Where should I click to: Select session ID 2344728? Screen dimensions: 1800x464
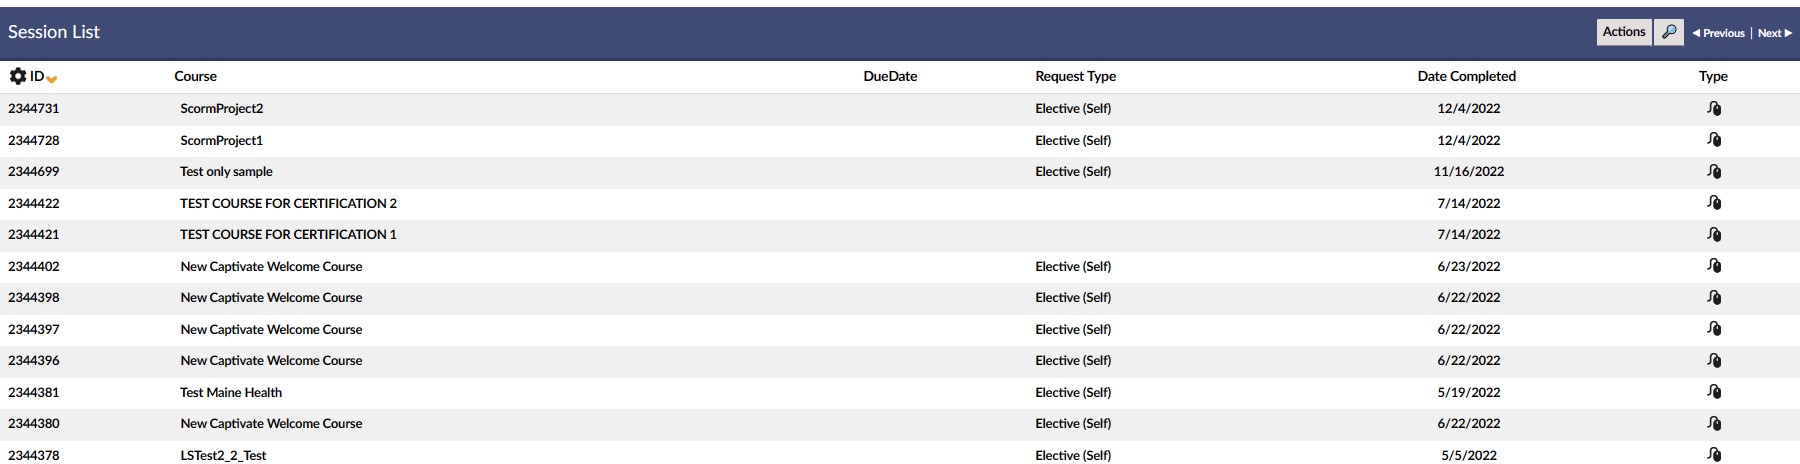[33, 140]
